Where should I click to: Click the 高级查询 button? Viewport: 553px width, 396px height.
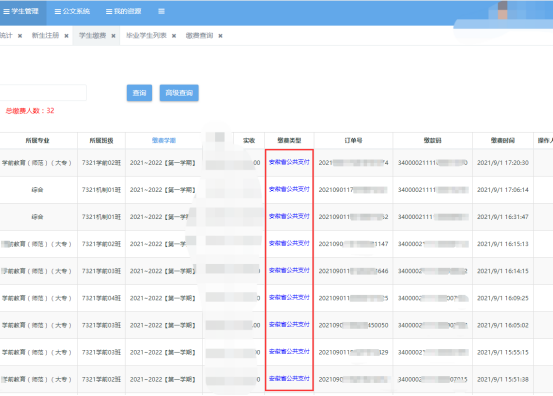[179, 93]
